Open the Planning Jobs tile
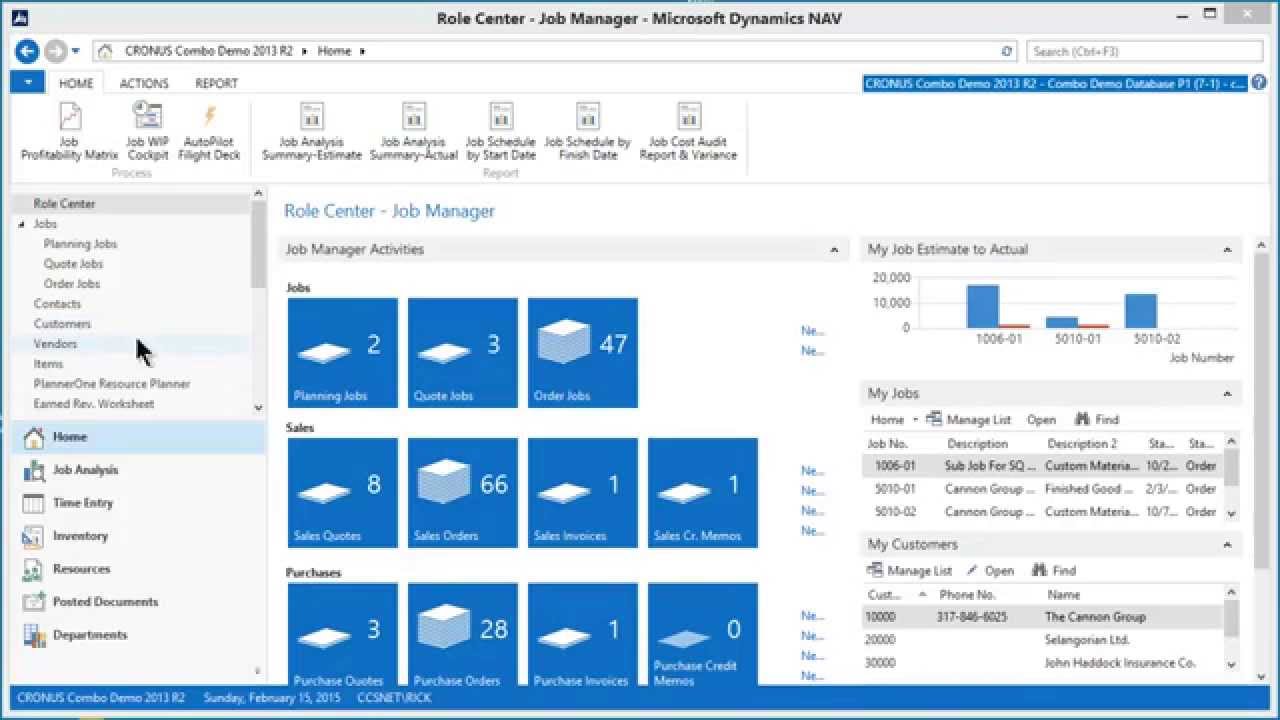 (x=343, y=353)
